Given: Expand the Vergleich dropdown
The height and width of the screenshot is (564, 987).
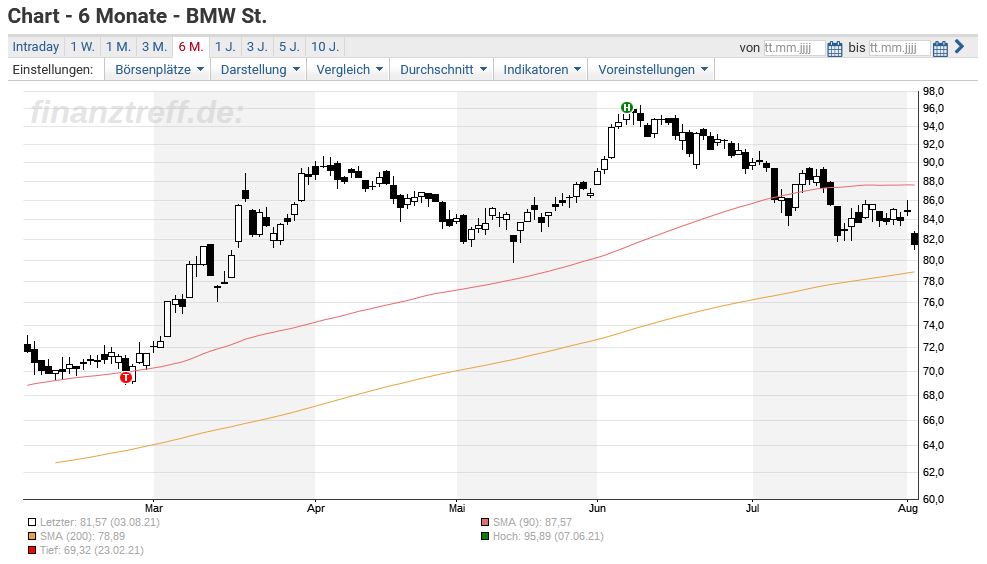Looking at the screenshot, I should pyautogui.click(x=349, y=70).
